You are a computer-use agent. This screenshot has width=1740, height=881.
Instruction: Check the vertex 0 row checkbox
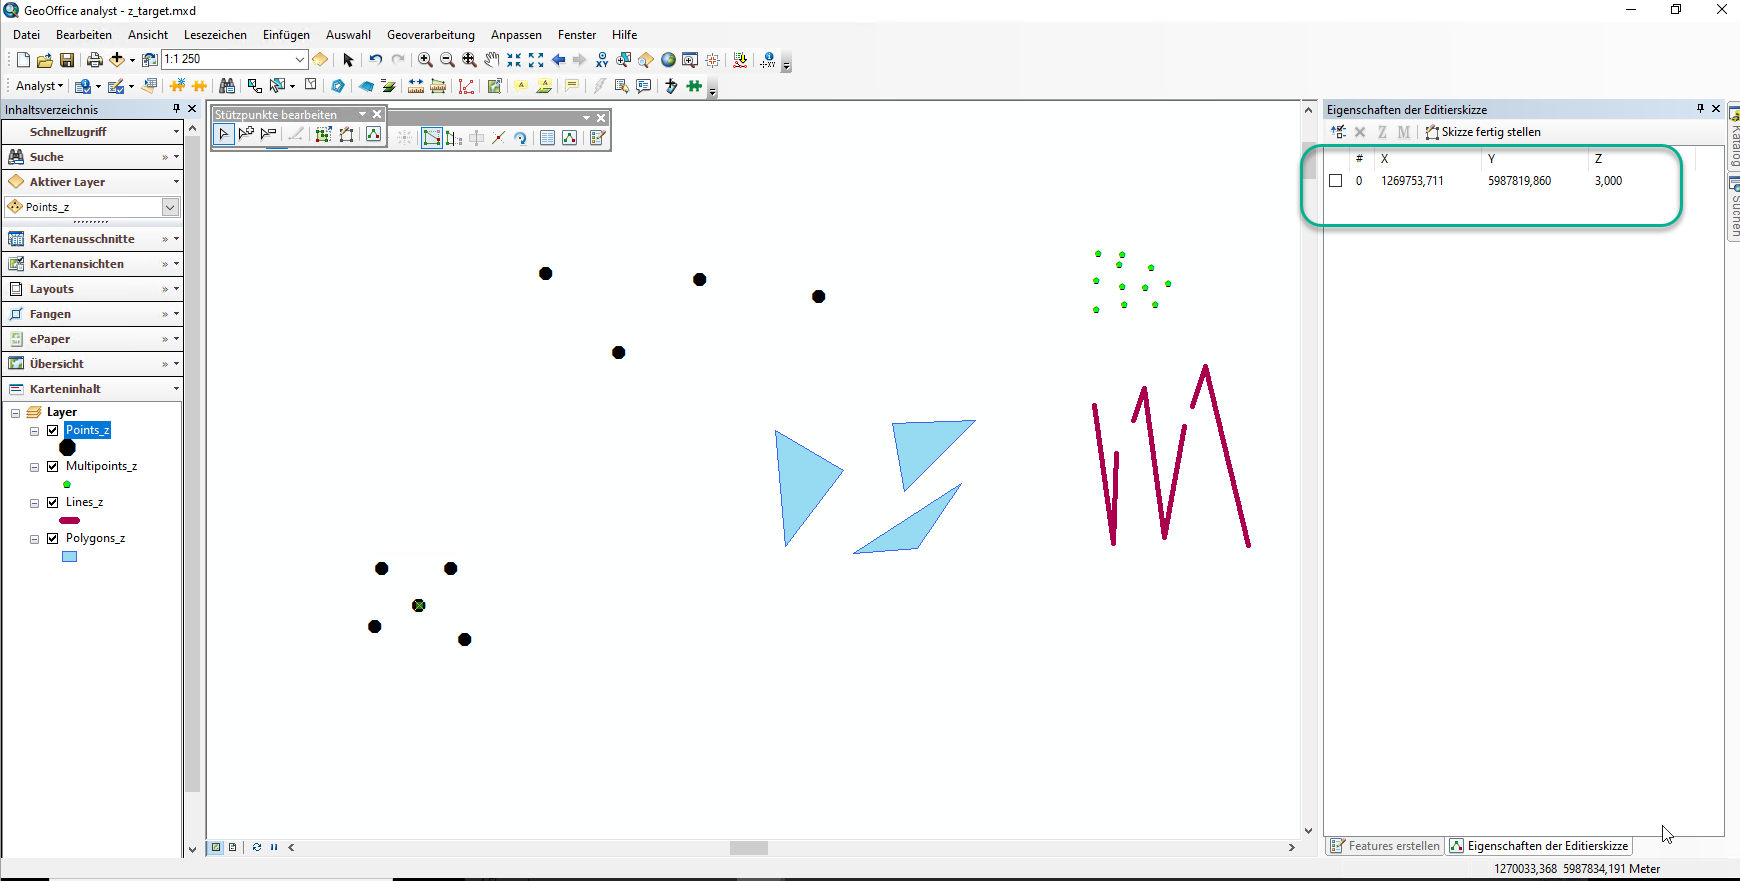(1335, 181)
